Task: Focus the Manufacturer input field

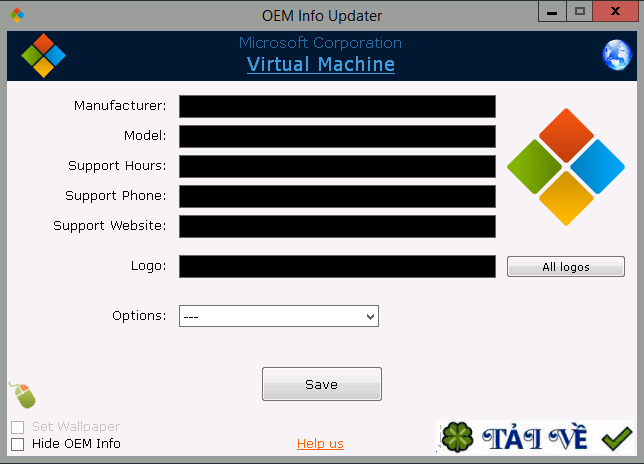Action: click(337, 106)
